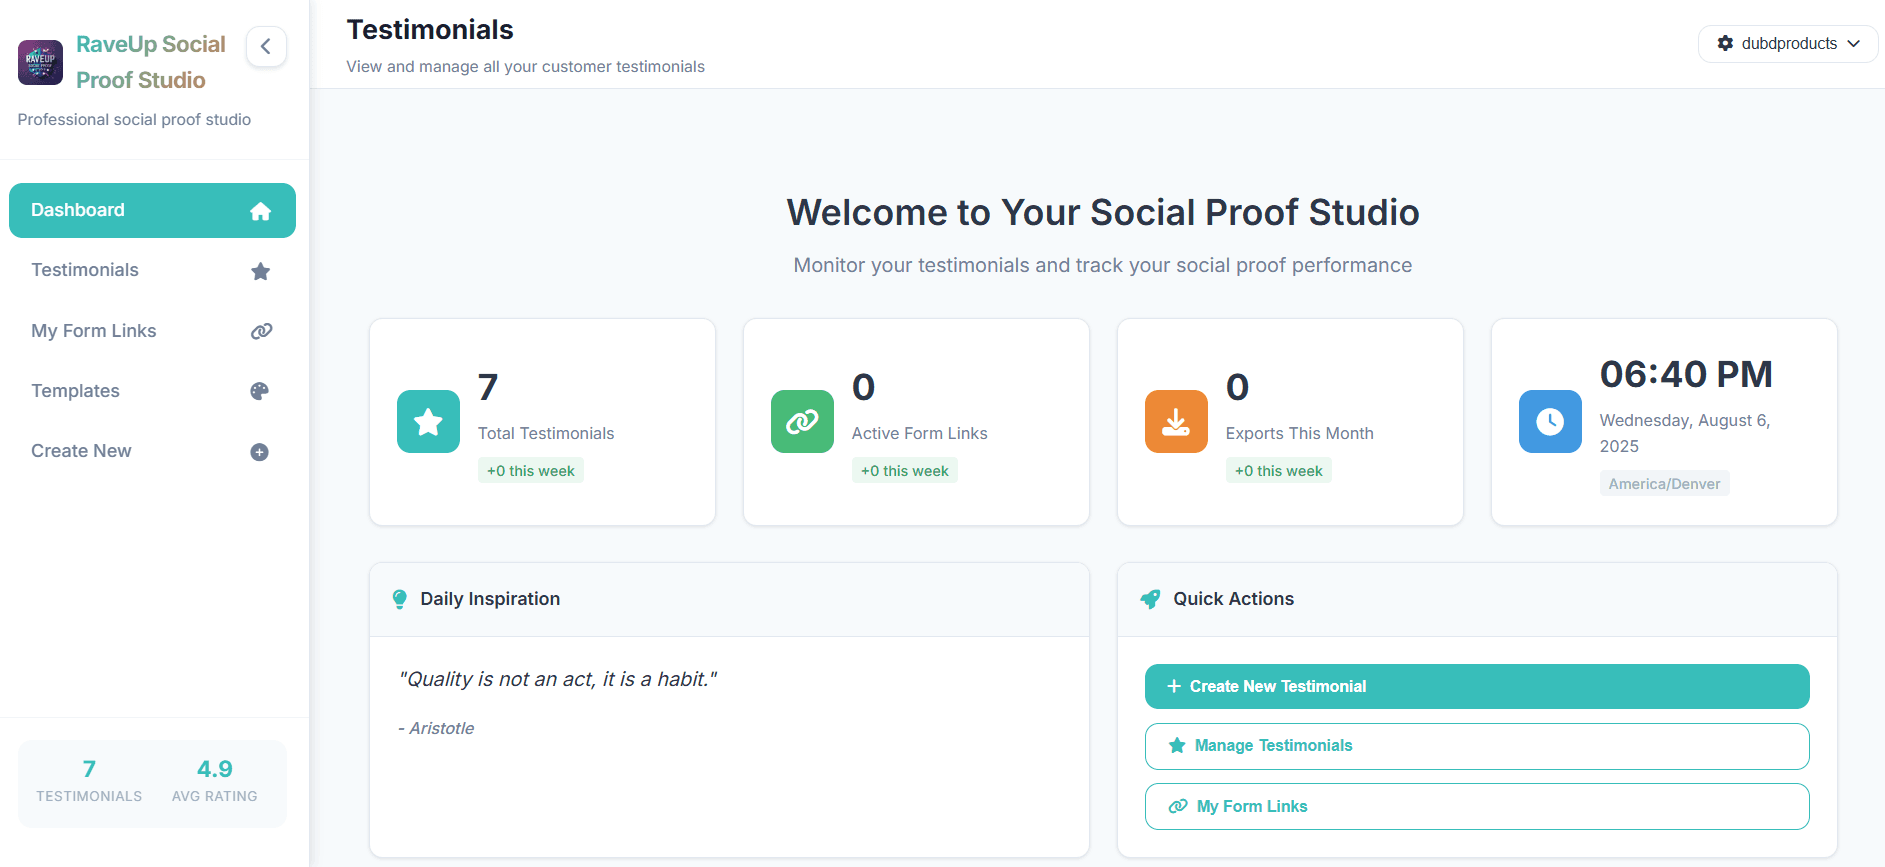Click the star icon next to Testimonials
The height and width of the screenshot is (867, 1885).
(x=260, y=271)
